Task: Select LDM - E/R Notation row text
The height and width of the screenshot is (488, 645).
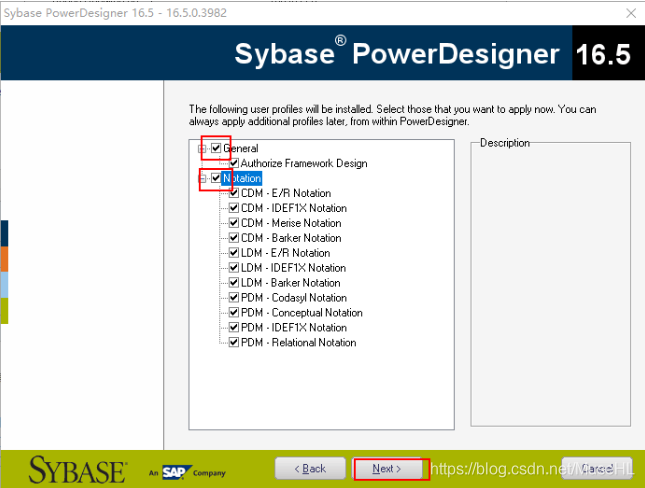Action: pos(285,253)
